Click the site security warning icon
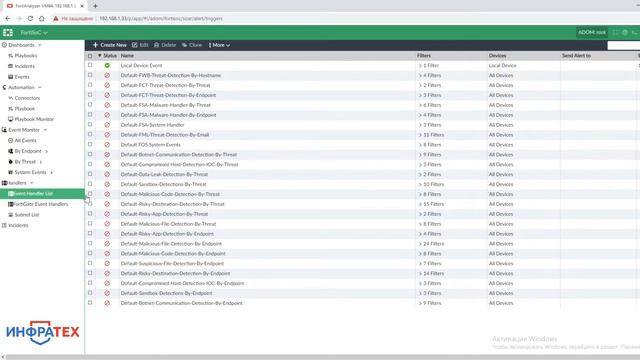Viewport: 640px width, 360px height. (56, 19)
